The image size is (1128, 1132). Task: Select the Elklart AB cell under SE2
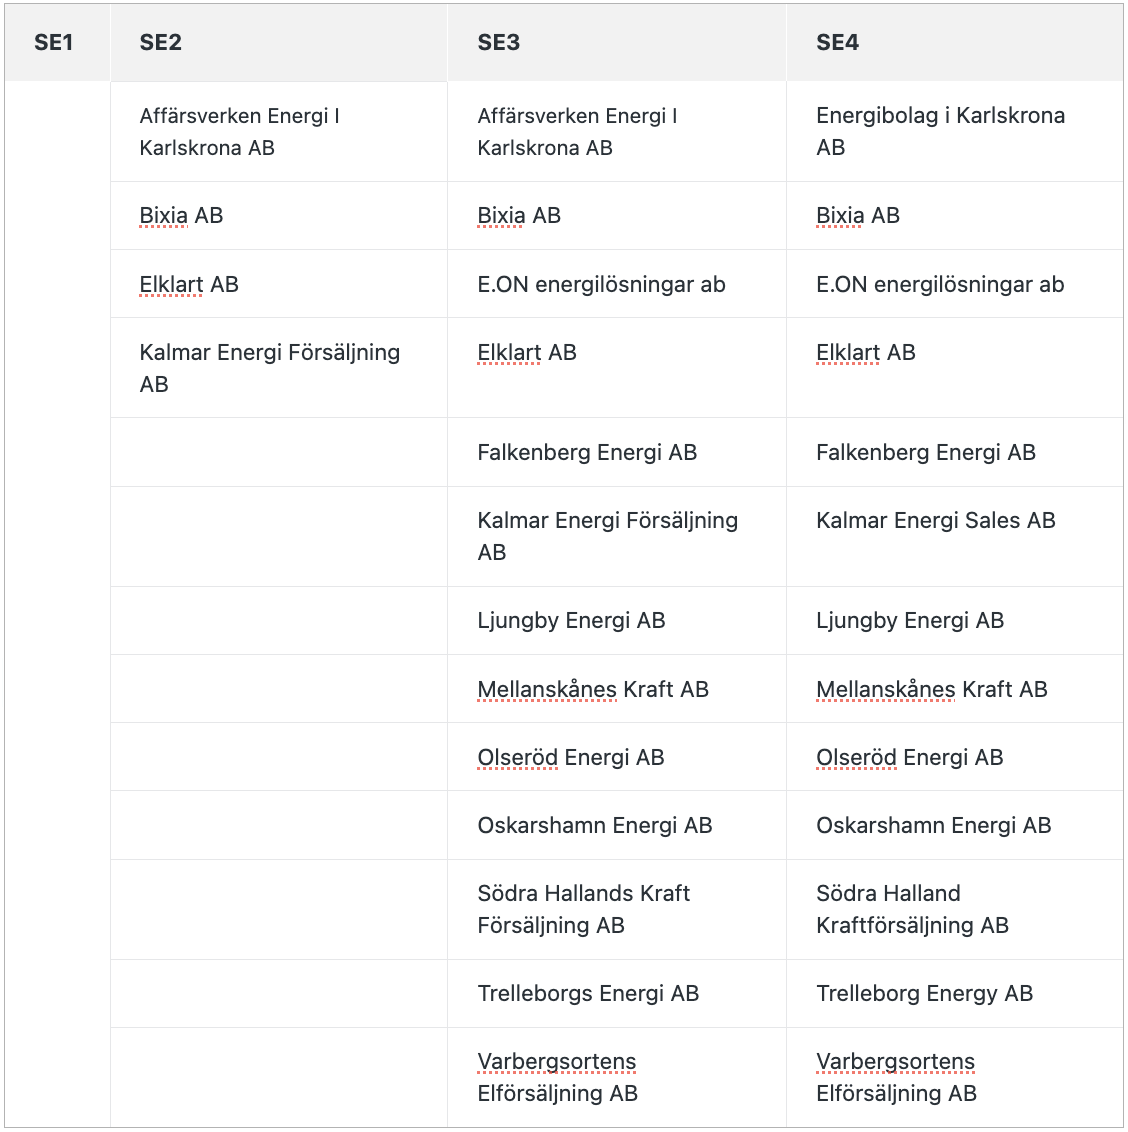click(279, 284)
